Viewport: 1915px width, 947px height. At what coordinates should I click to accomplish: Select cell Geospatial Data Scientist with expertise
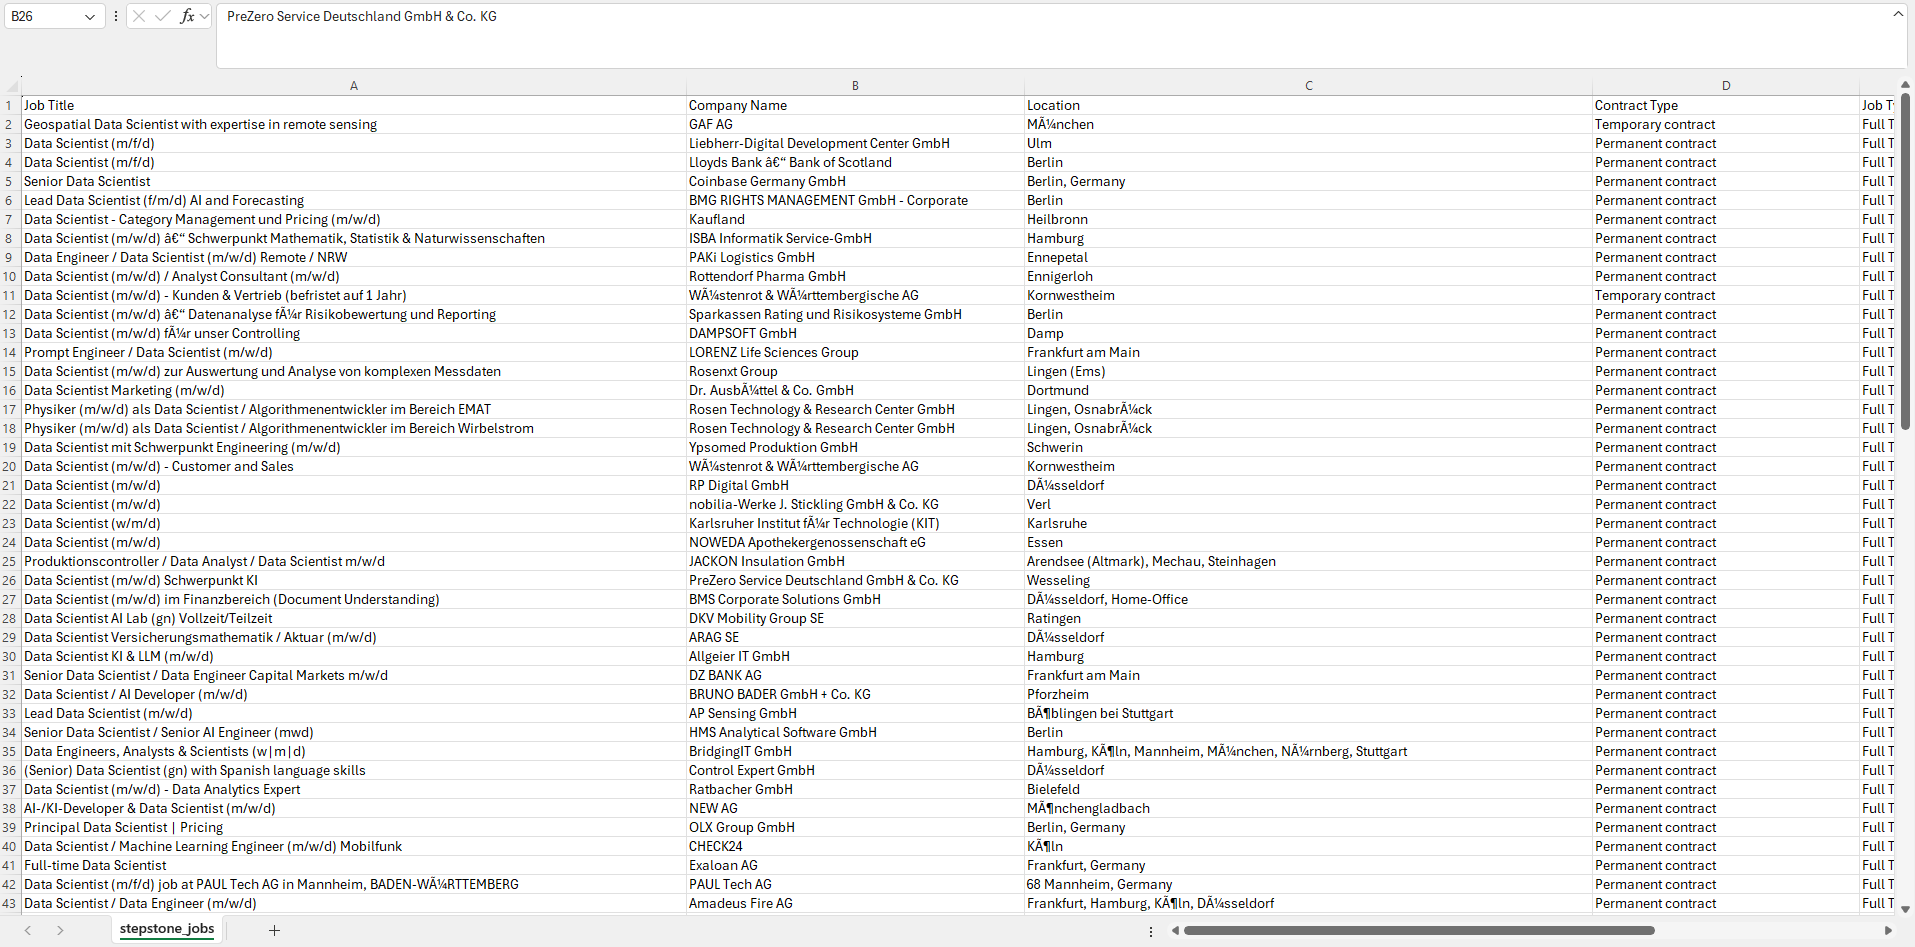(354, 124)
